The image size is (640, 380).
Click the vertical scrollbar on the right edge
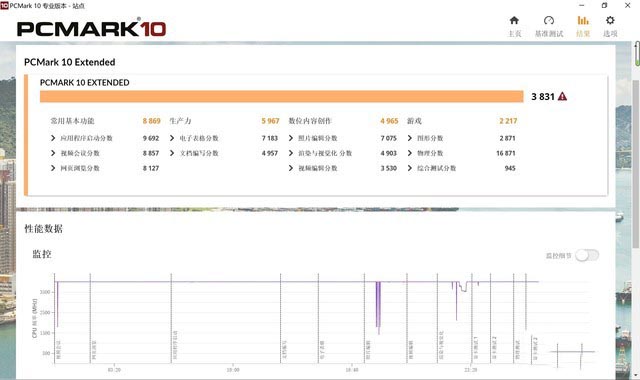(636, 163)
